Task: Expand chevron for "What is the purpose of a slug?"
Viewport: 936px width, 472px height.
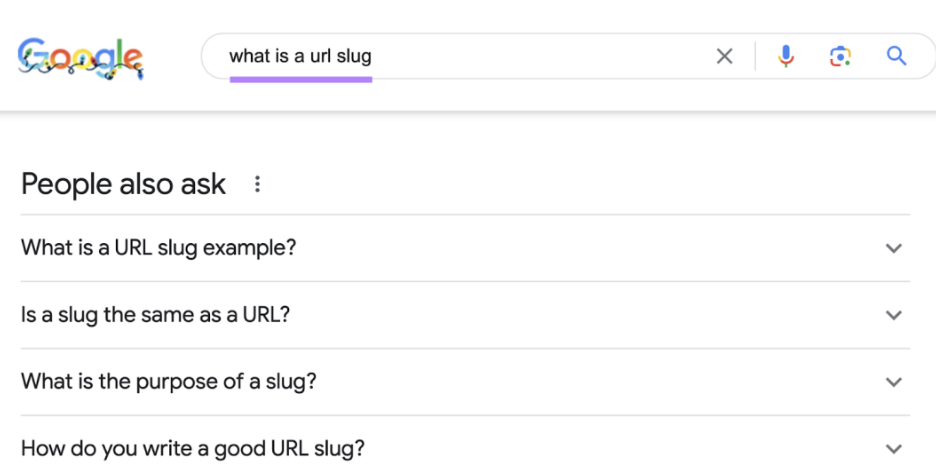Action: (894, 382)
